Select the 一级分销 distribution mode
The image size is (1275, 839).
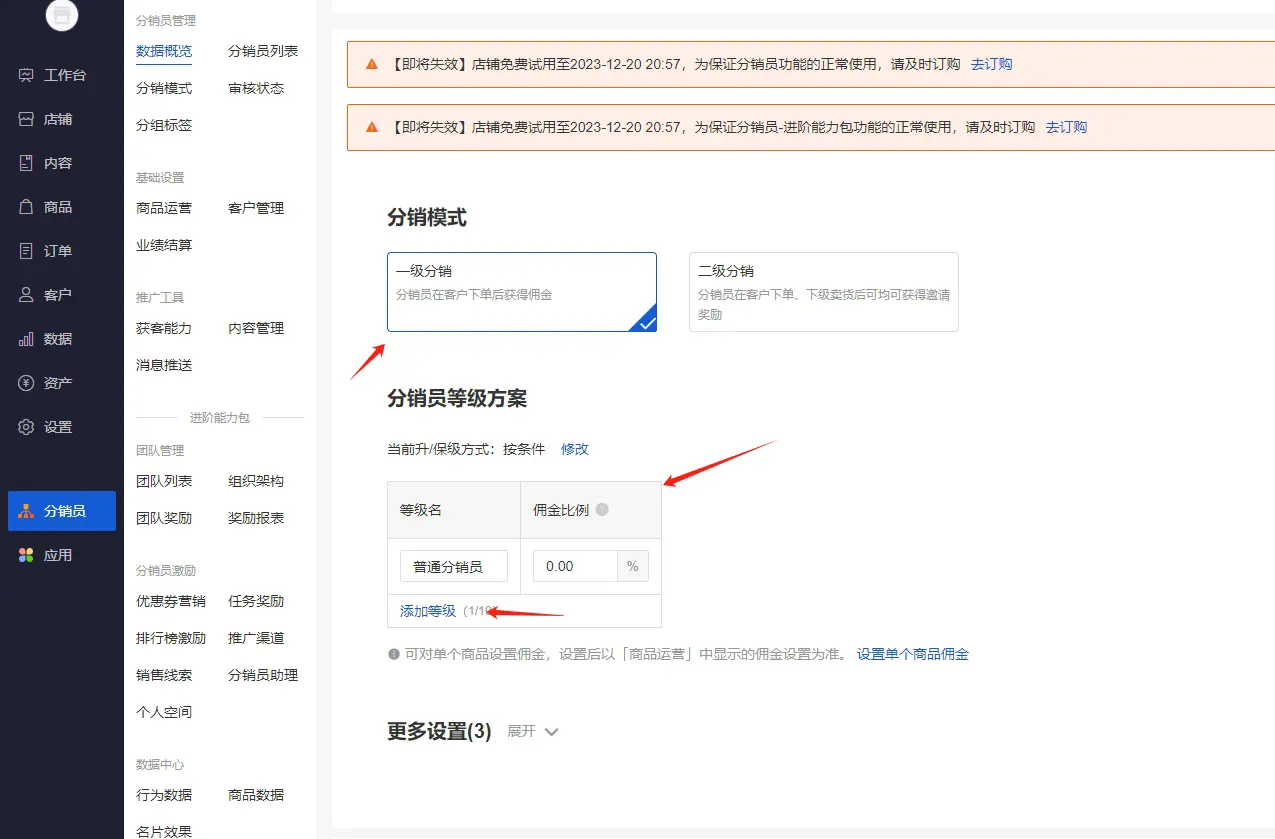pyautogui.click(x=521, y=291)
